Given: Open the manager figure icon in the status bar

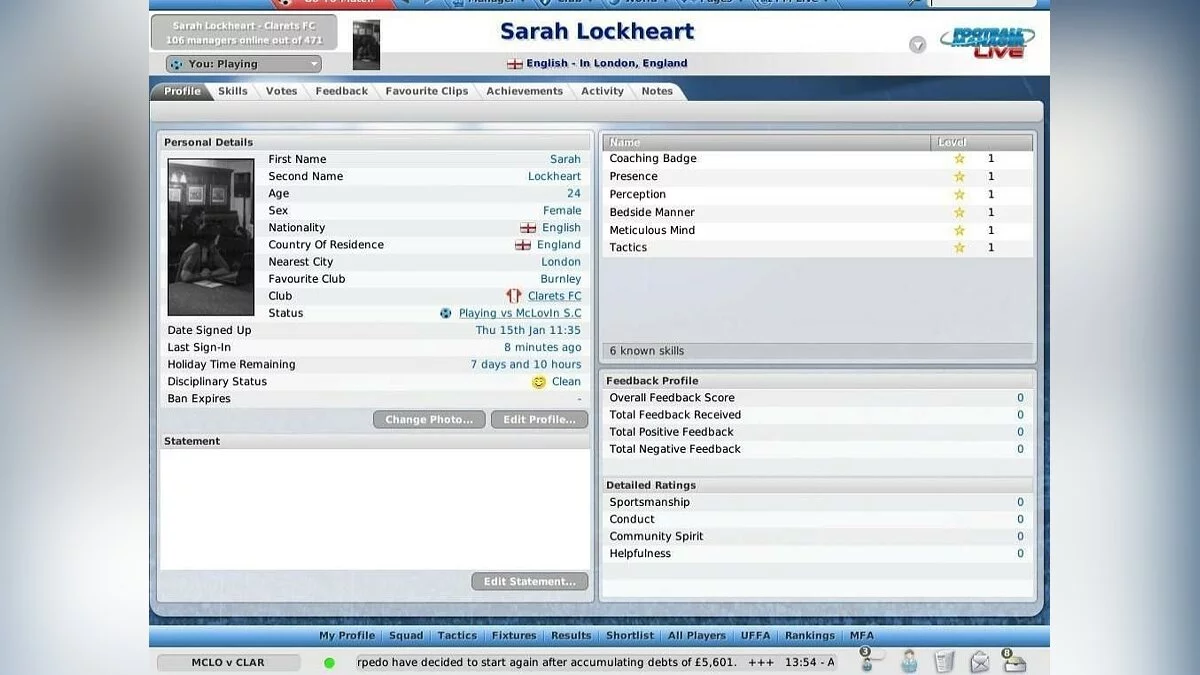Looking at the screenshot, I should click(909, 661).
